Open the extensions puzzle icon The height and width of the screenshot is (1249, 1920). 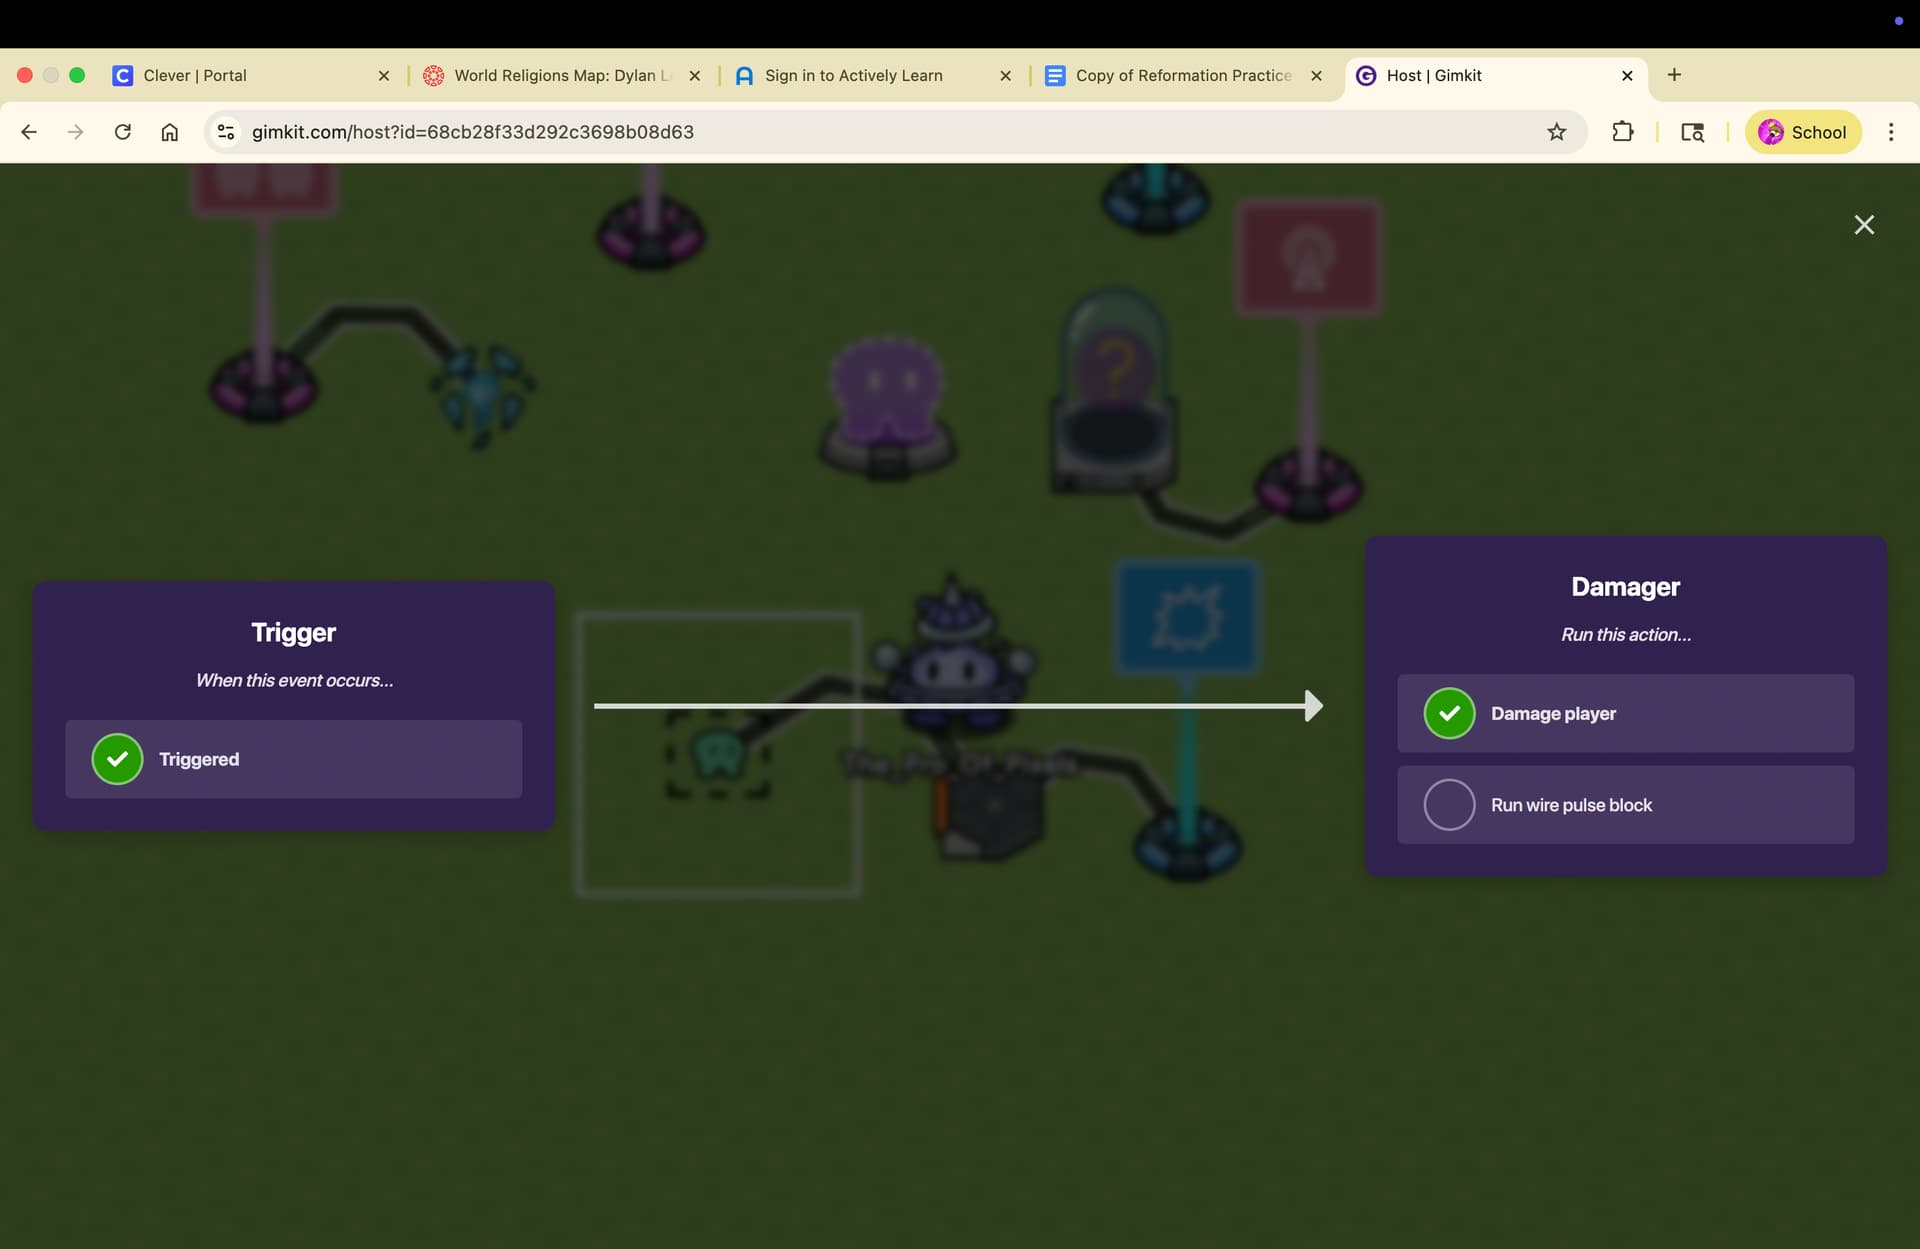tap(1622, 132)
